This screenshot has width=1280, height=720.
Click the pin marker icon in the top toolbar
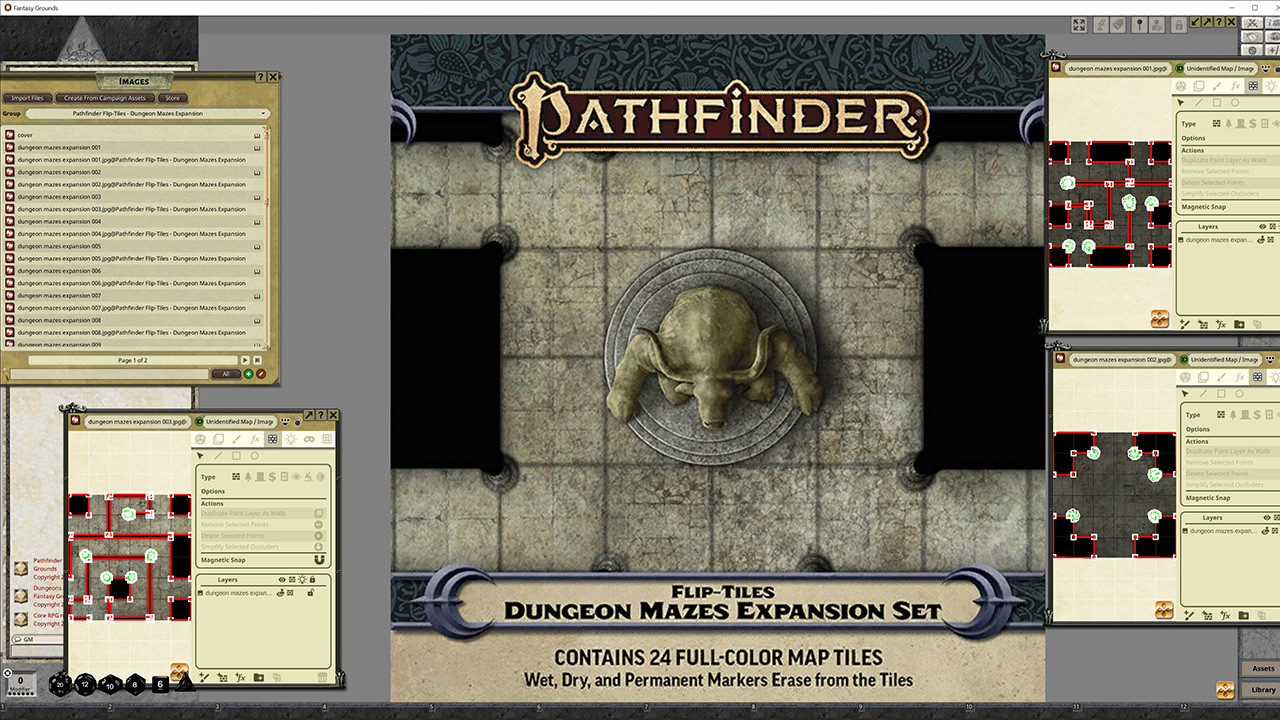coord(1140,24)
